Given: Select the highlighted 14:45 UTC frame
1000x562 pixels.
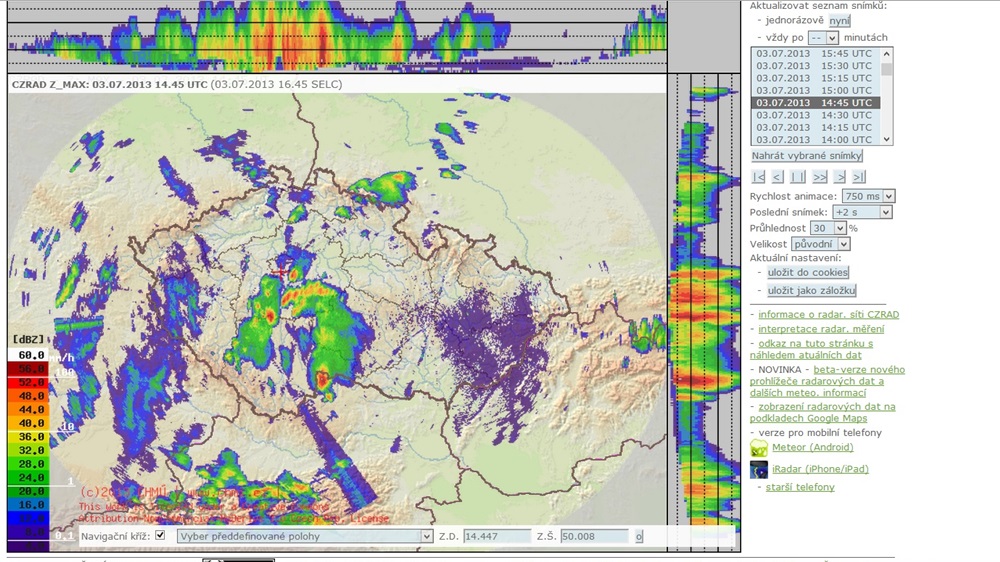Looking at the screenshot, I should pyautogui.click(x=814, y=102).
